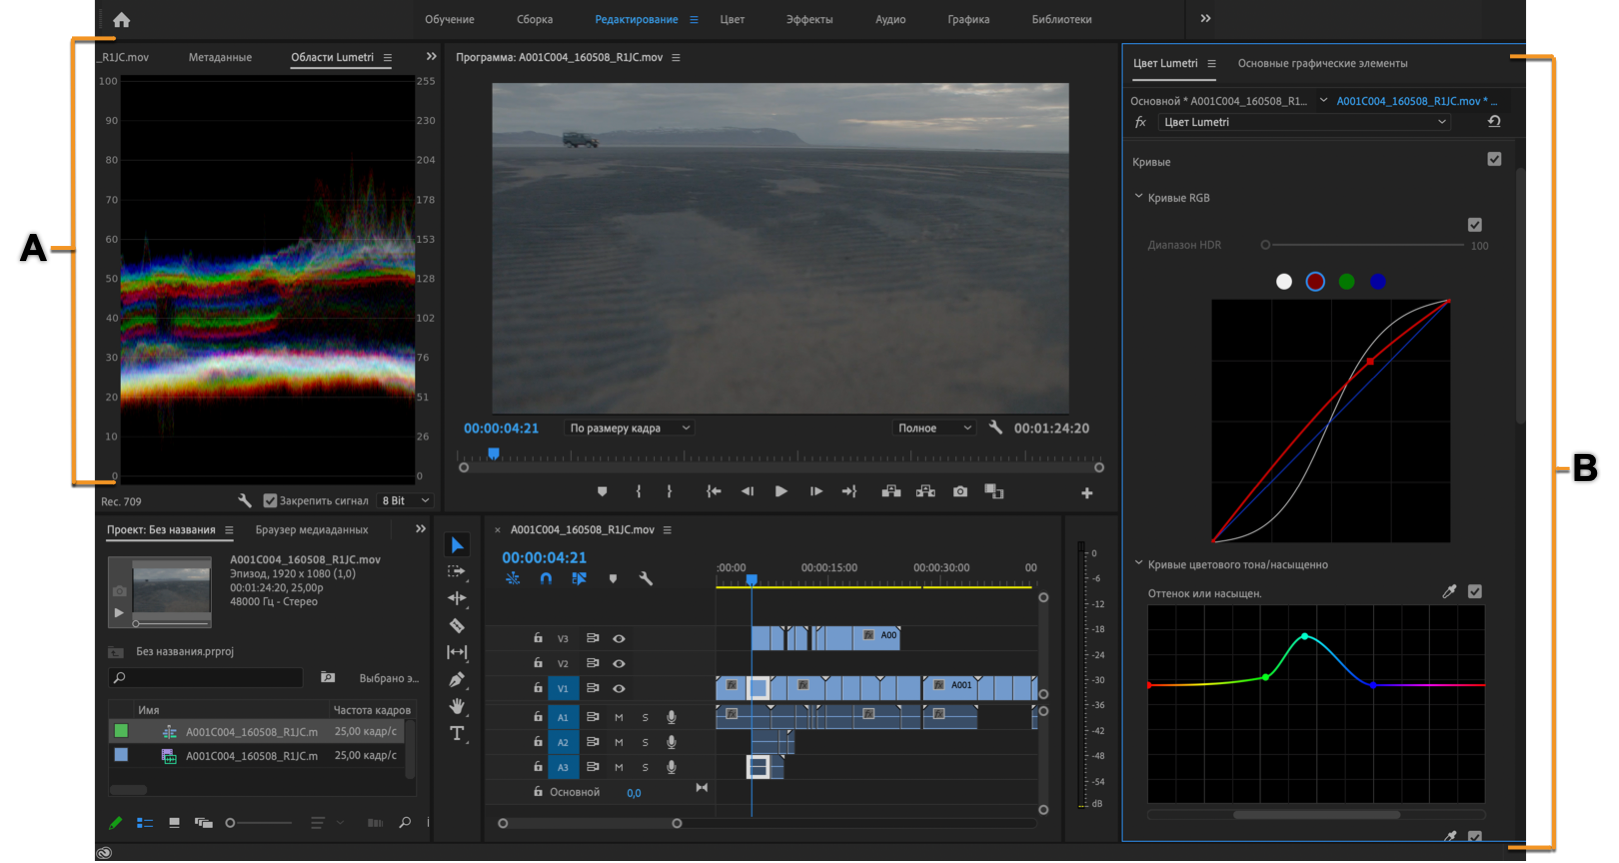This screenshot has width=1619, height=863.
Task: Toggle nest-as-sequence insert mode in timeline
Action: [513, 579]
